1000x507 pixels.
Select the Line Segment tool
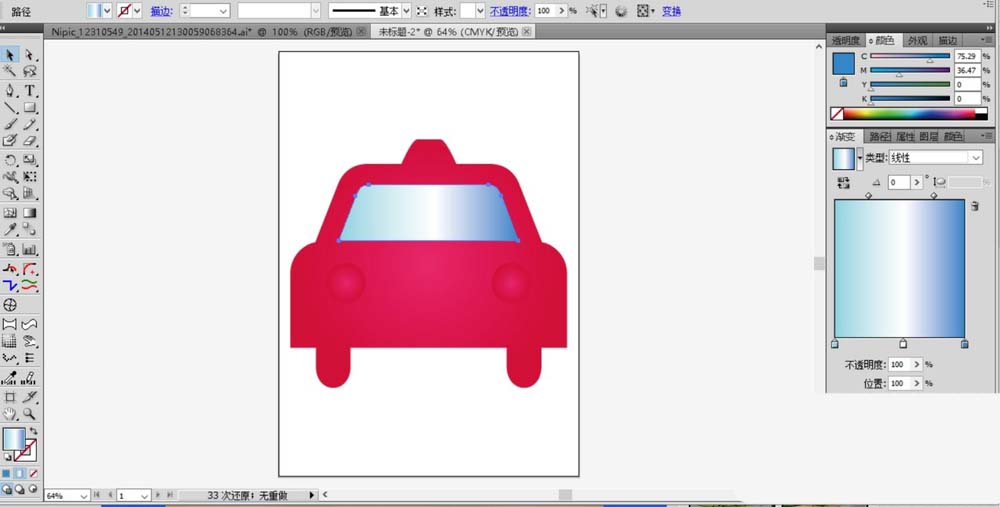[10, 107]
